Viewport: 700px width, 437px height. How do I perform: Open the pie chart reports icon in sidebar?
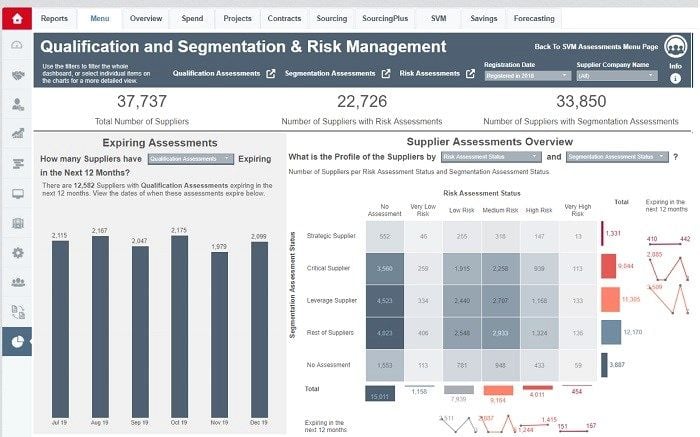17,341
